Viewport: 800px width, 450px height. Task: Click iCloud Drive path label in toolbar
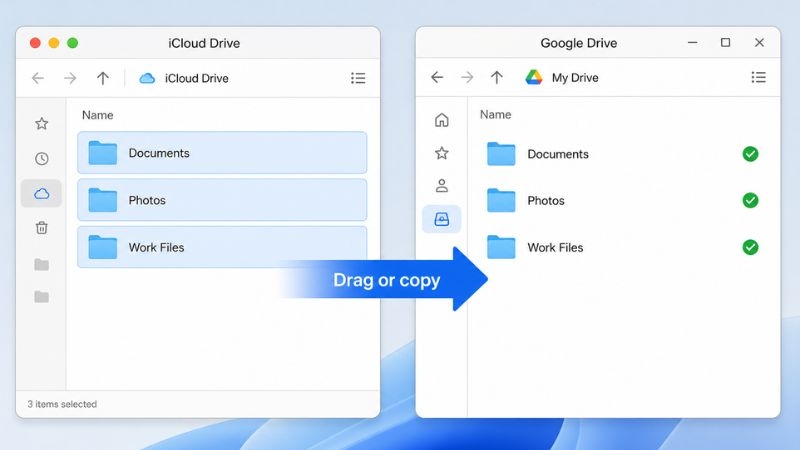point(196,78)
